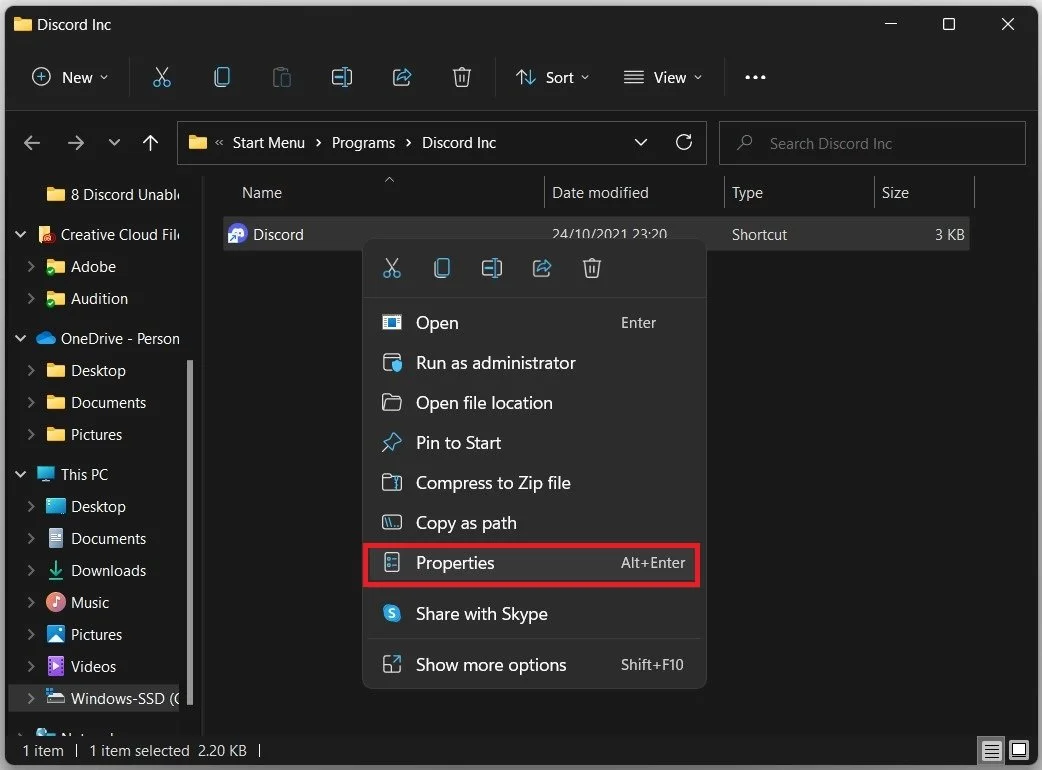Screen dimensions: 1042x770
Task: Switch to large thumbnails view in status bar
Action: click(x=1019, y=751)
